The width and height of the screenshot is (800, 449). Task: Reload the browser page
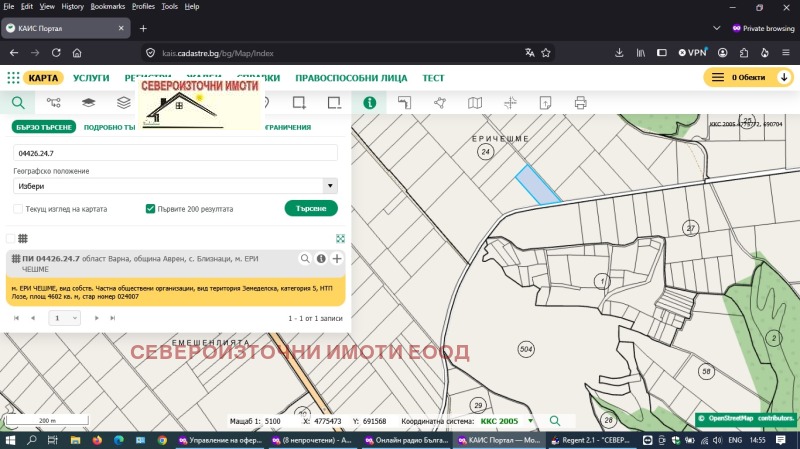(56, 53)
